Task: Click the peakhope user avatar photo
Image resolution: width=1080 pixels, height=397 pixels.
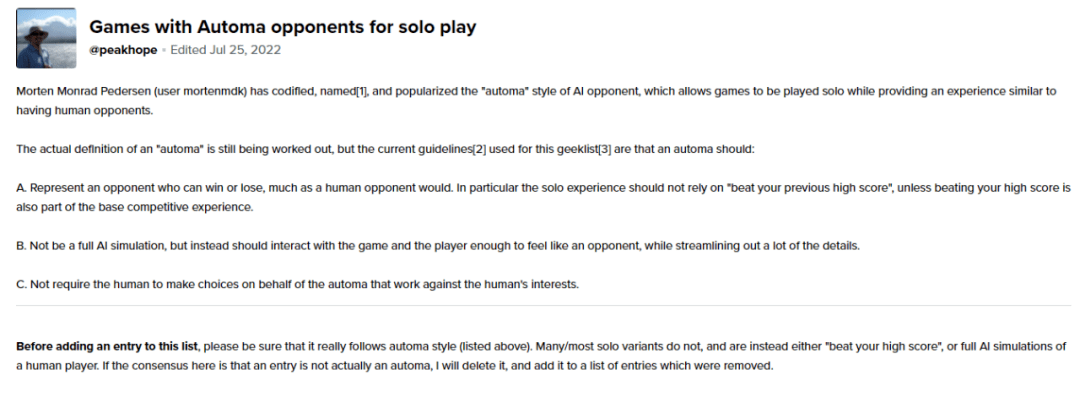Action: coord(45,38)
